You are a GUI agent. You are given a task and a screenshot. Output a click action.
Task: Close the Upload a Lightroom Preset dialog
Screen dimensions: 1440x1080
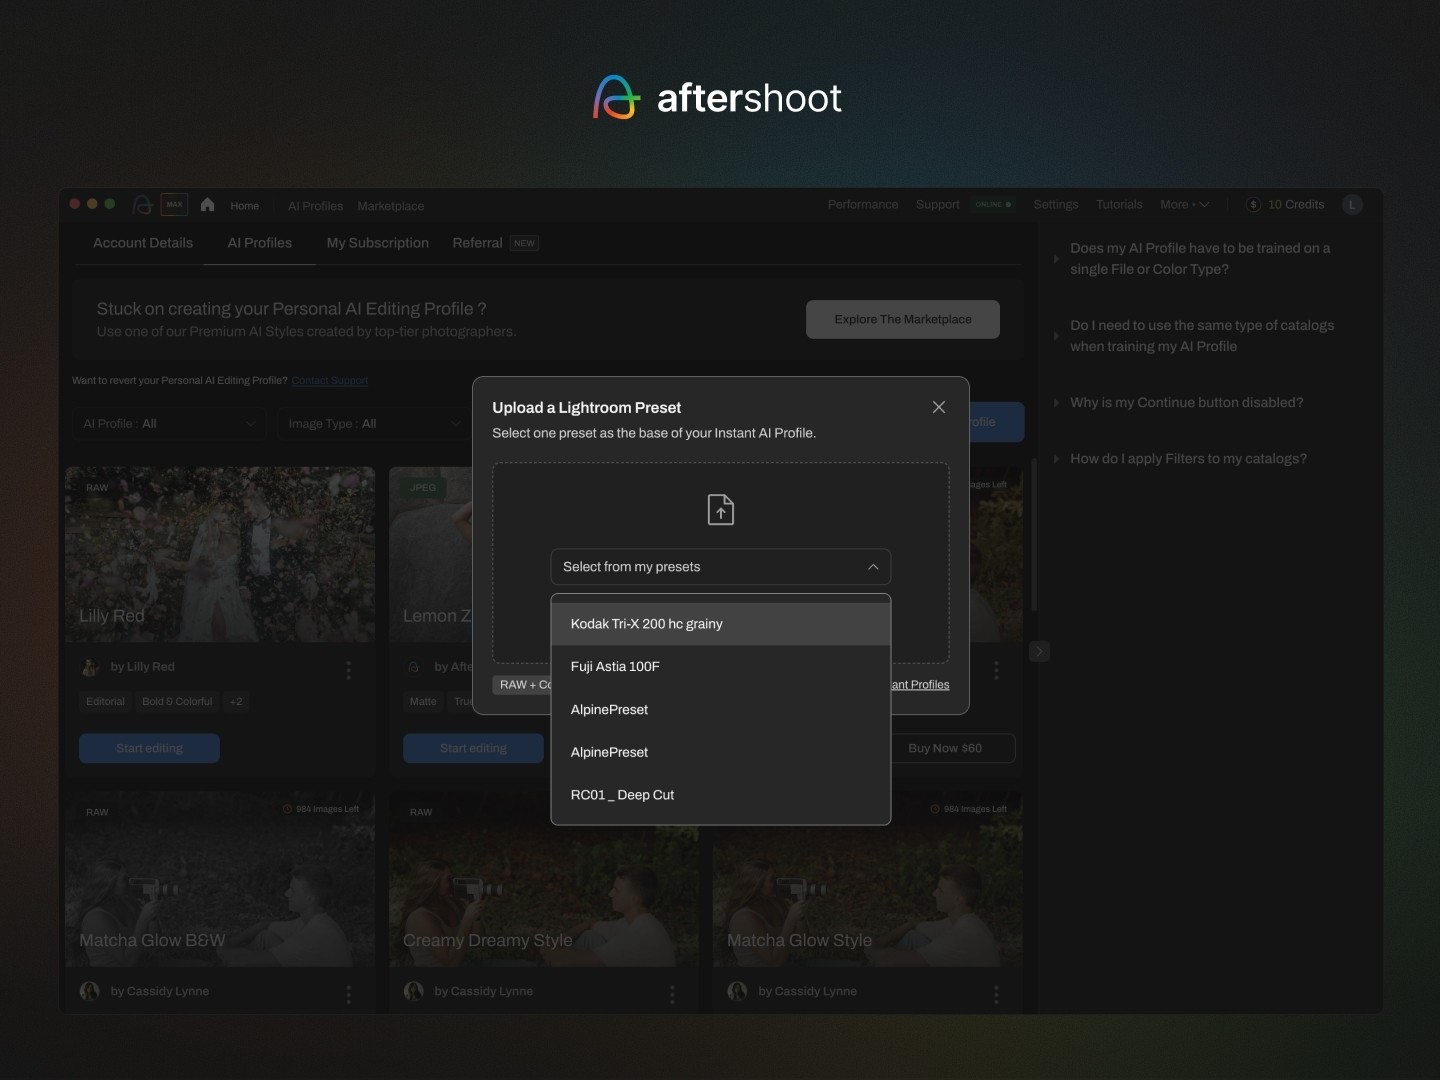point(938,407)
